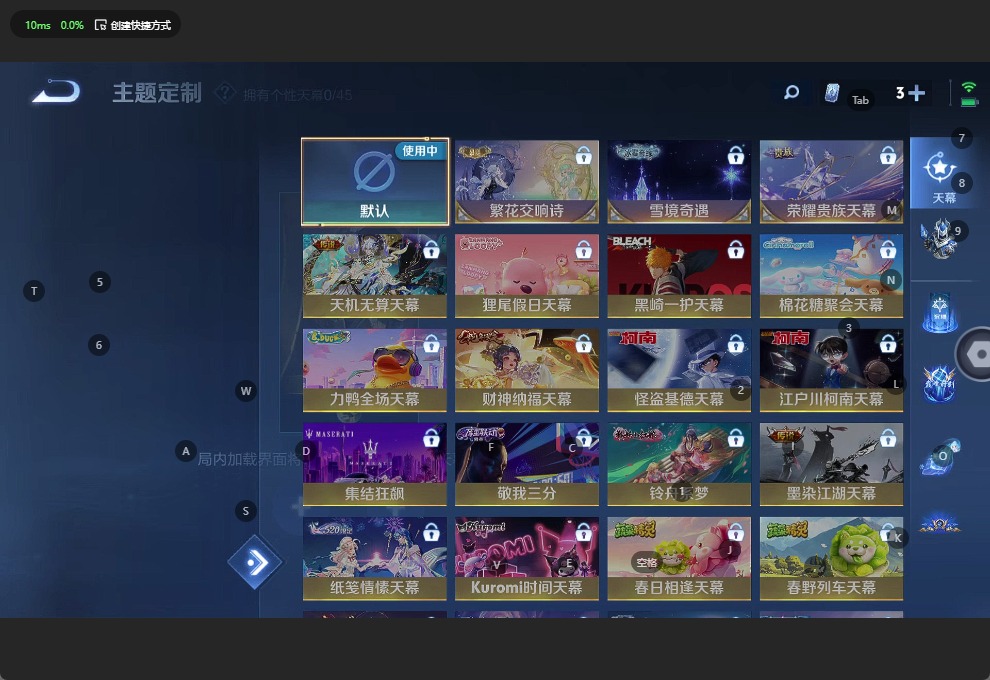Image resolution: width=990 pixels, height=680 pixels.
Task: Click the 创建快捷方式 shortcut button
Action: coord(133,25)
